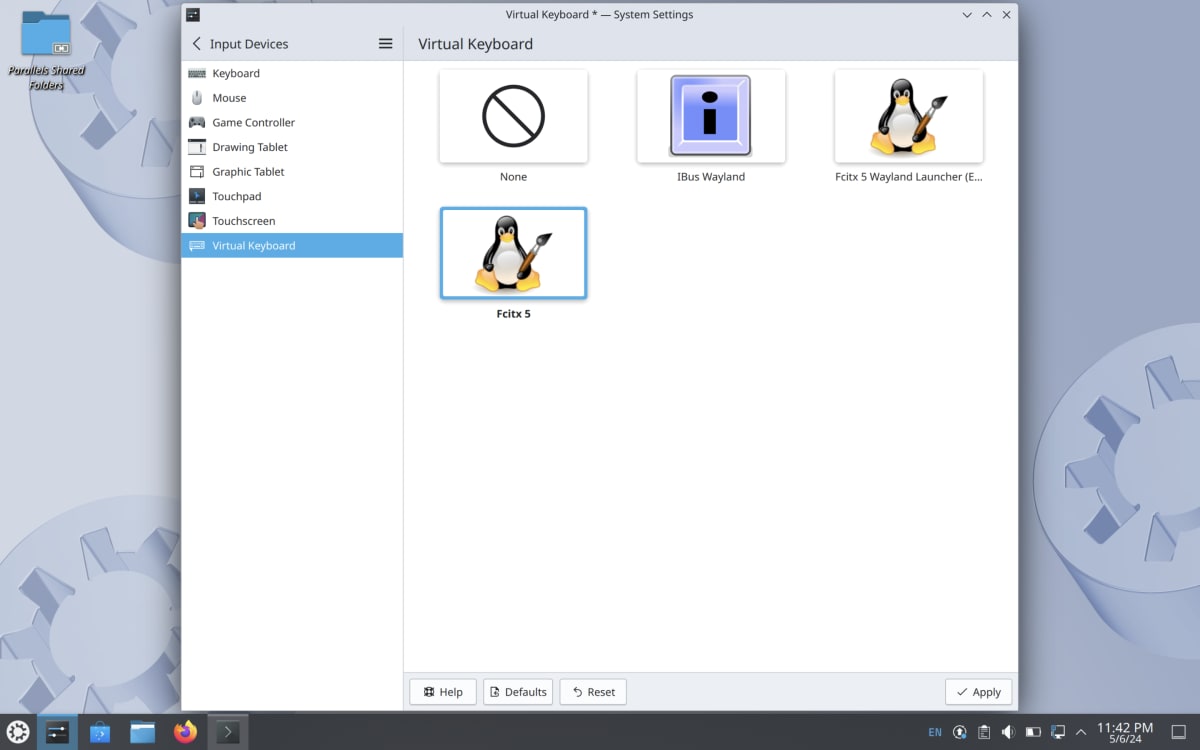This screenshot has width=1200, height=750.
Task: Go to Touchscreen settings
Action: click(x=292, y=221)
